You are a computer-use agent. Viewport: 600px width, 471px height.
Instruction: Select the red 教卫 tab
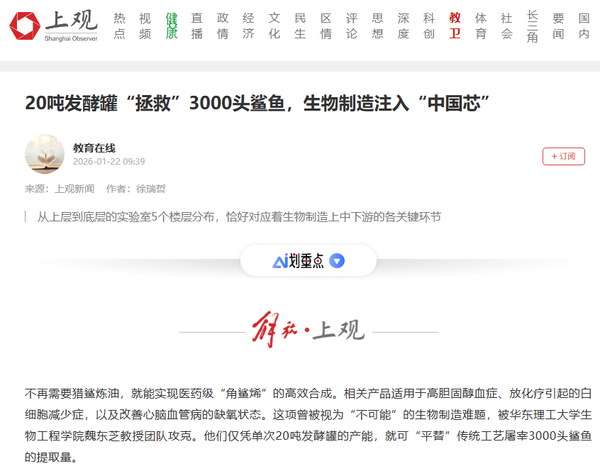tap(455, 26)
